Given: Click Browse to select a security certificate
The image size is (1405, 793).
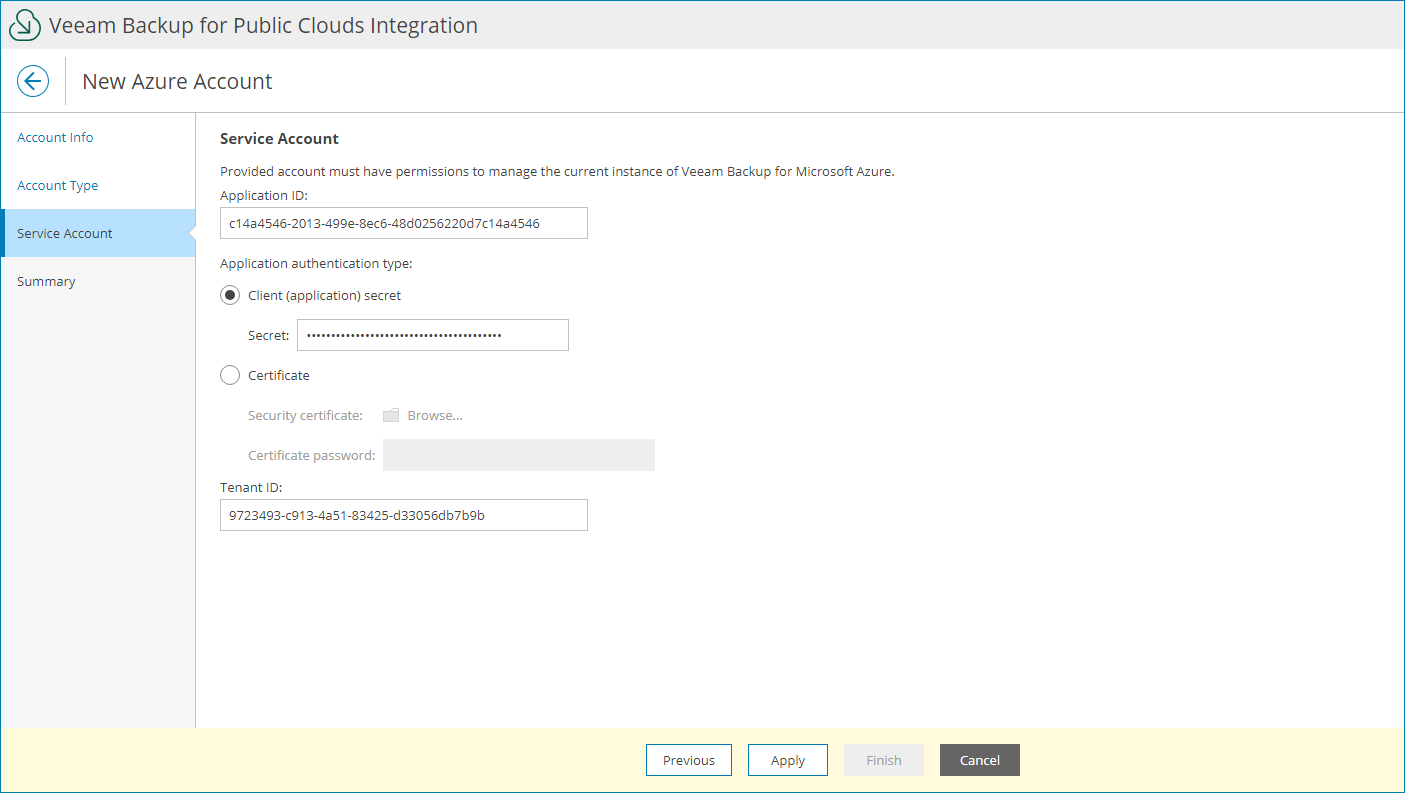Looking at the screenshot, I should [435, 415].
